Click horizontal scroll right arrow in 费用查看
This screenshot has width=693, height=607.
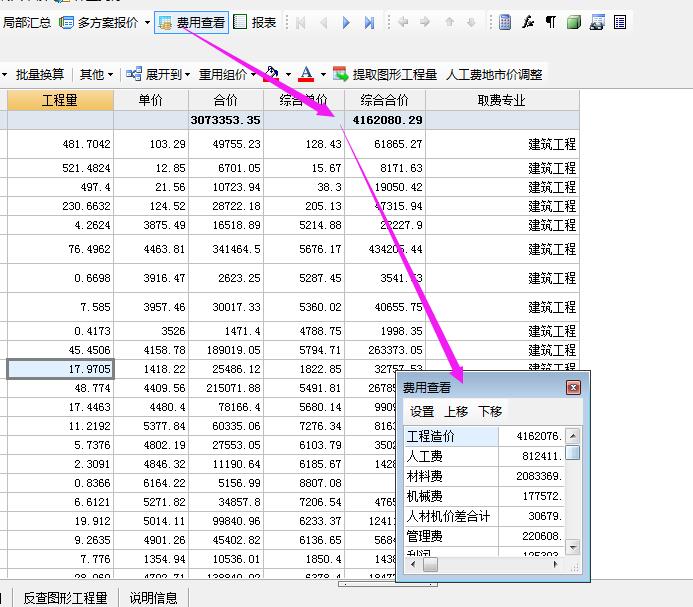click(x=555, y=565)
